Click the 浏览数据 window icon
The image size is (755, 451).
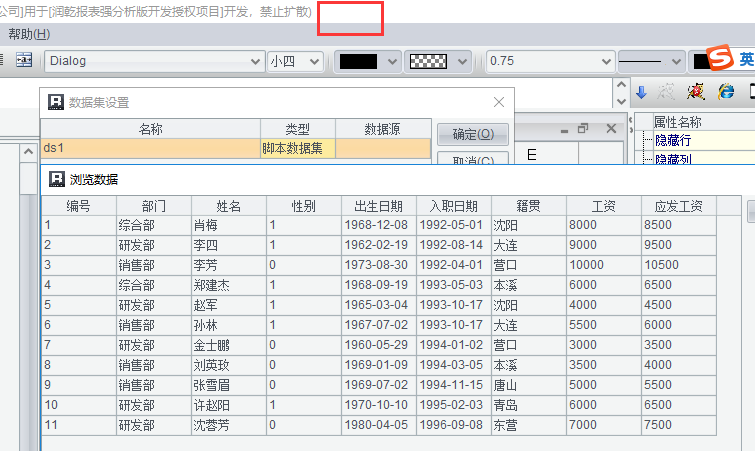point(57,179)
